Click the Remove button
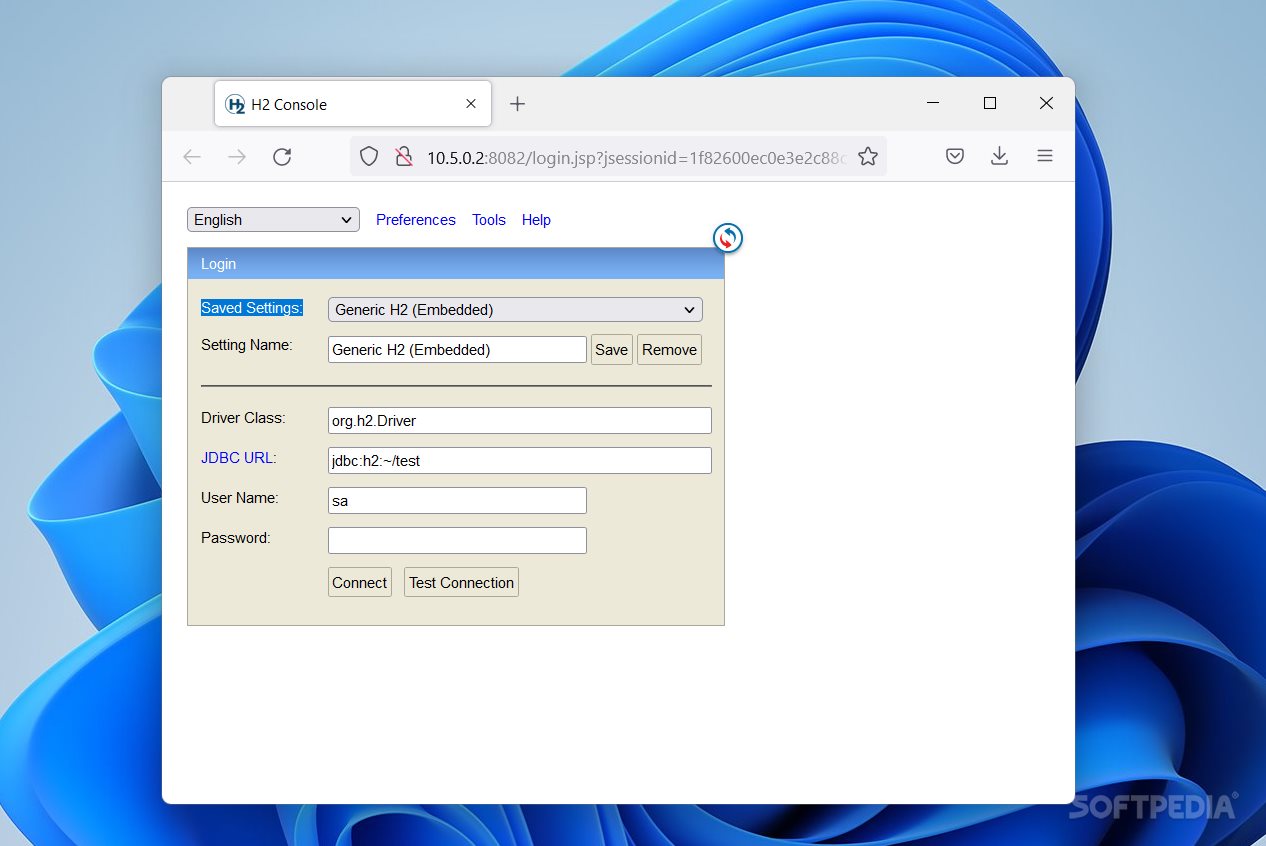1266x846 pixels. 669,350
